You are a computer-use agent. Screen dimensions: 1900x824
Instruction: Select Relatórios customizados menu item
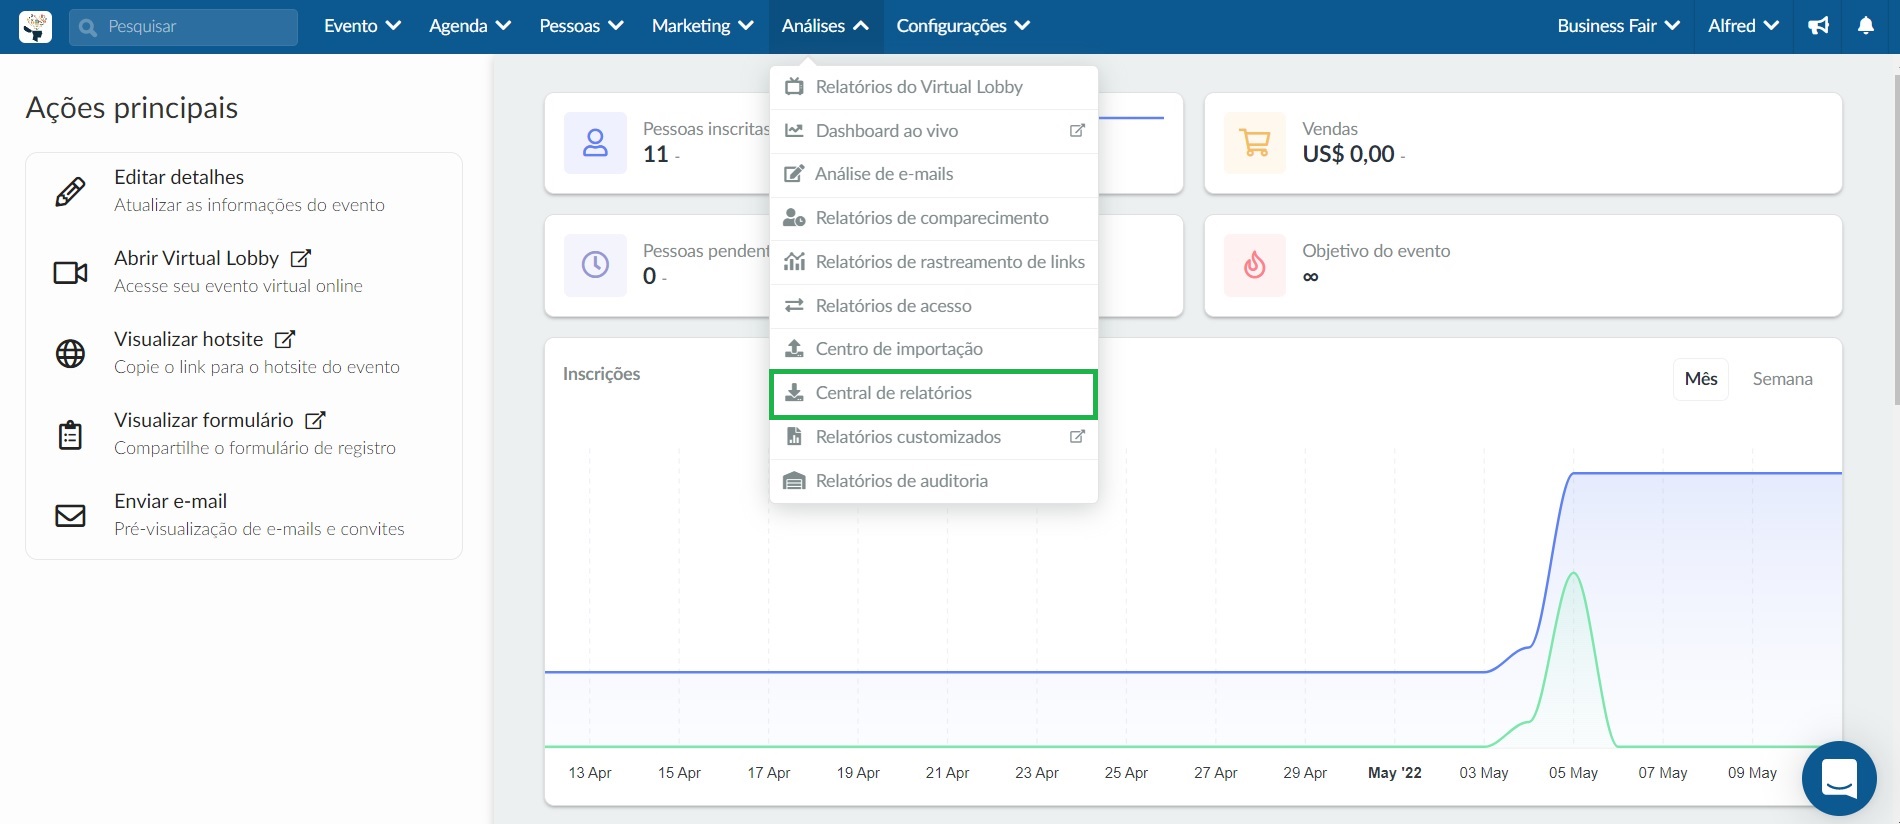[934, 437]
